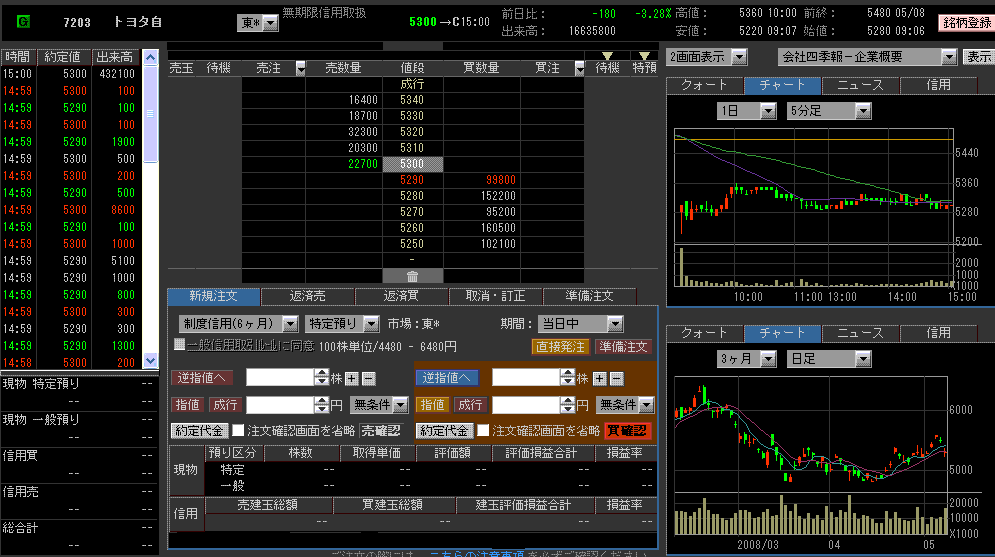Click the trade history scrollbar up arrow
Viewport: 995px width, 557px height.
tap(152, 57)
